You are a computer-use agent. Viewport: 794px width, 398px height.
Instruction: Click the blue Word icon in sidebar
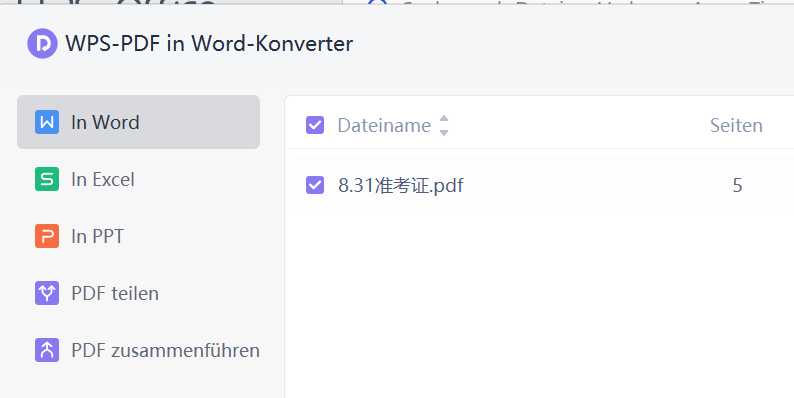tap(47, 122)
